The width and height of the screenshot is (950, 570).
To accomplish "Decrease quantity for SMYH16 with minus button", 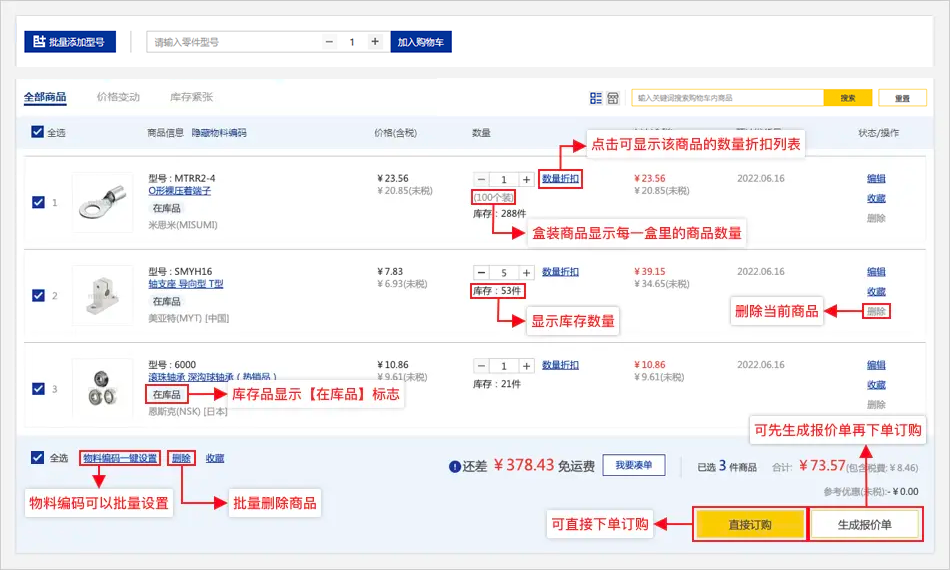I will point(481,272).
